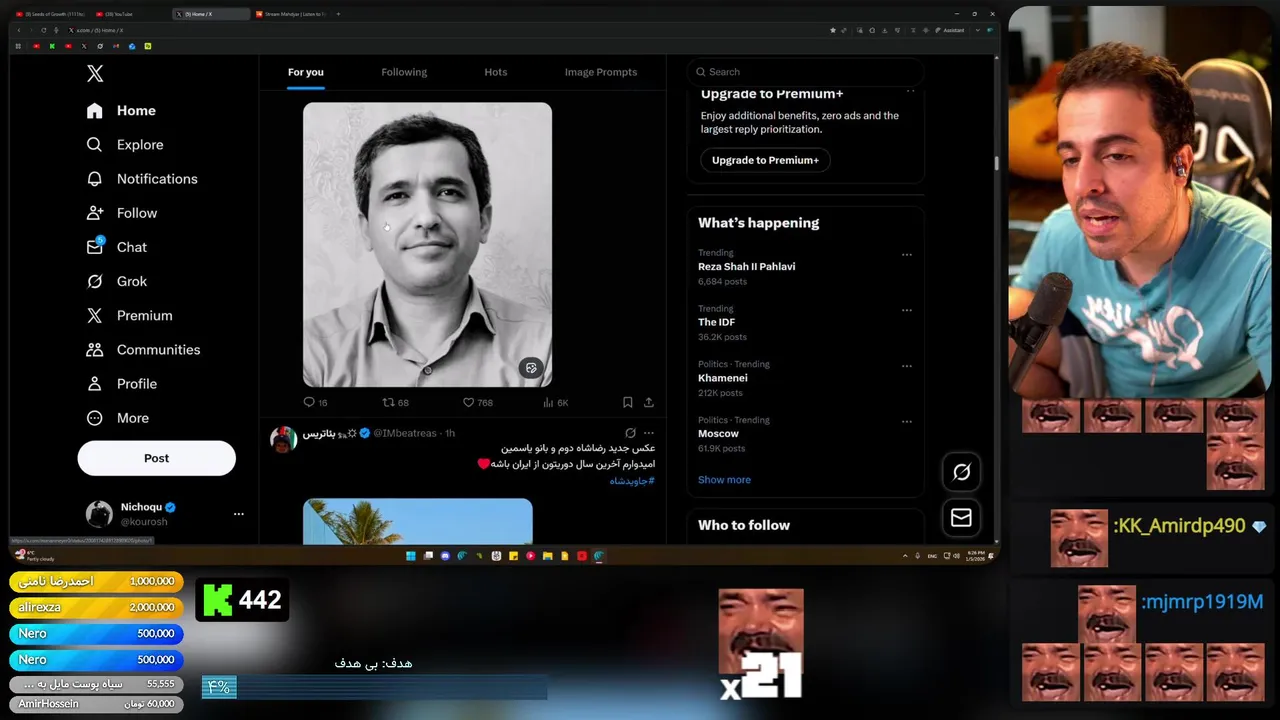1280x720 pixels.
Task: Open Follow in the sidebar
Action: pyautogui.click(x=122, y=213)
